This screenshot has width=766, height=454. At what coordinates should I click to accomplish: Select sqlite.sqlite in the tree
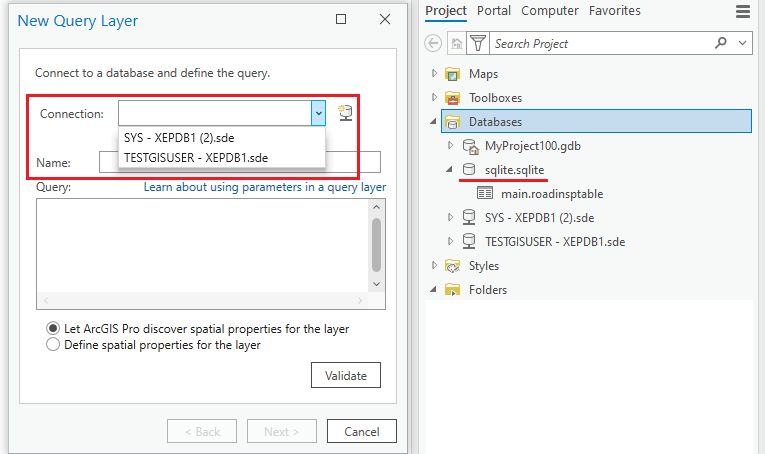[514, 170]
